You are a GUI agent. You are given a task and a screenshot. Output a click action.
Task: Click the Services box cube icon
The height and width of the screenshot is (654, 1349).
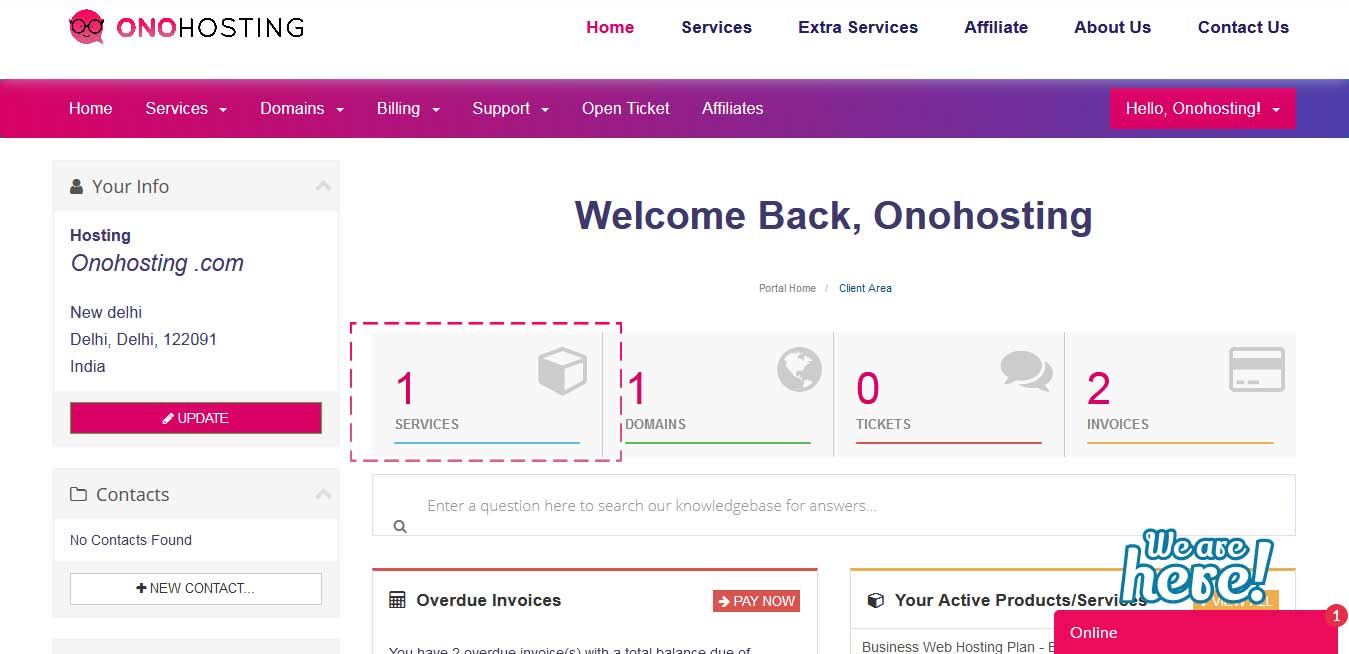click(x=562, y=372)
